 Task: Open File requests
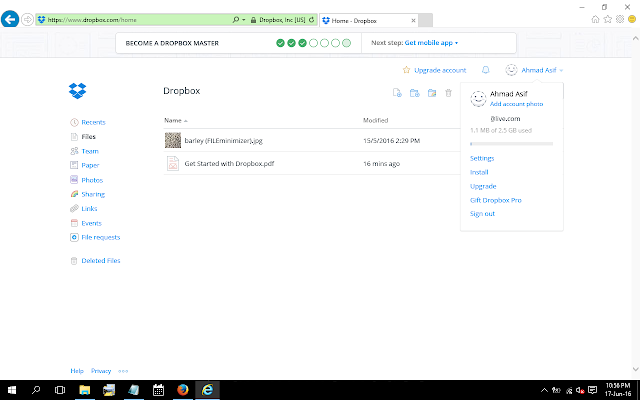pyautogui.click(x=100, y=237)
